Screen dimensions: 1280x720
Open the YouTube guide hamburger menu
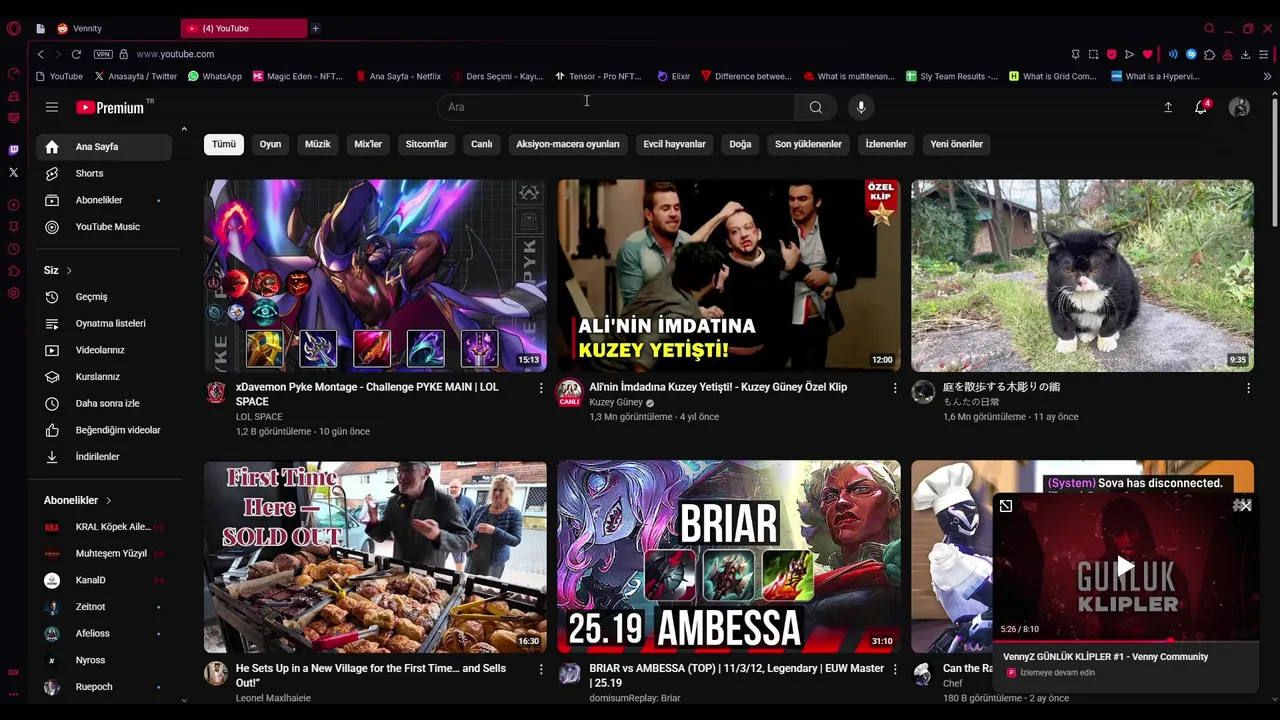(52, 107)
